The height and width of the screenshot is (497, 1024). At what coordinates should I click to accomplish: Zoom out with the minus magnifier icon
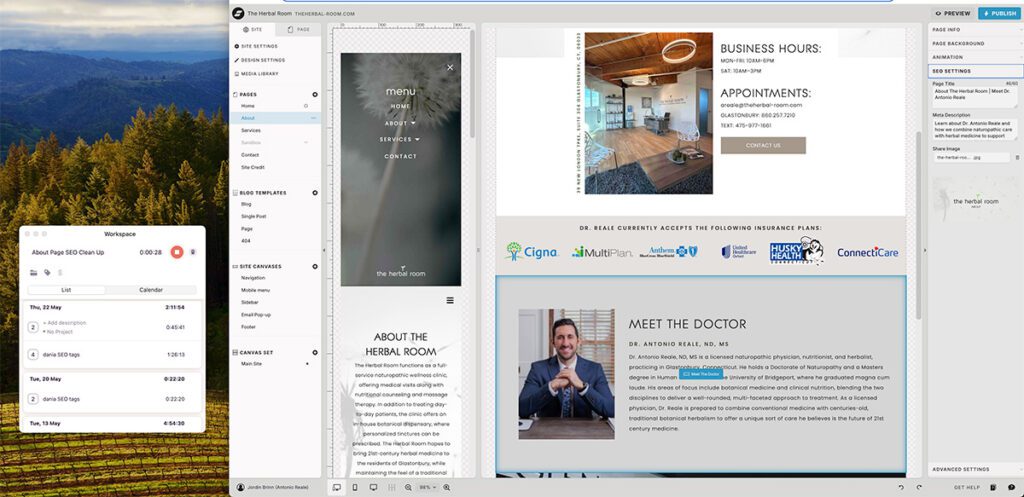tap(408, 487)
